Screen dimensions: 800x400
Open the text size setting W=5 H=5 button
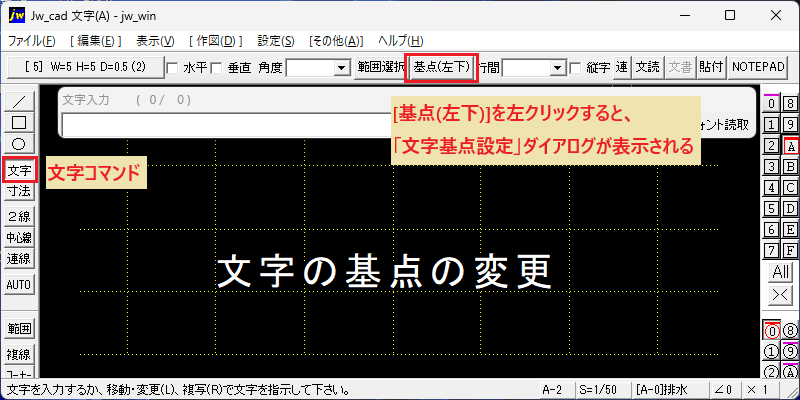click(x=86, y=67)
